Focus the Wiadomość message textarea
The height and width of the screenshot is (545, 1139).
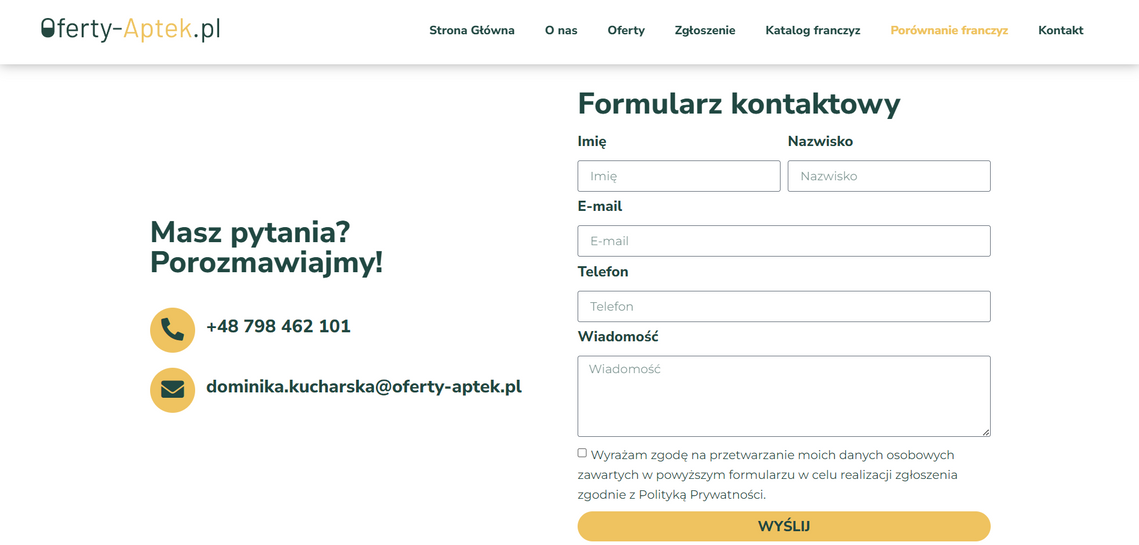[783, 396]
